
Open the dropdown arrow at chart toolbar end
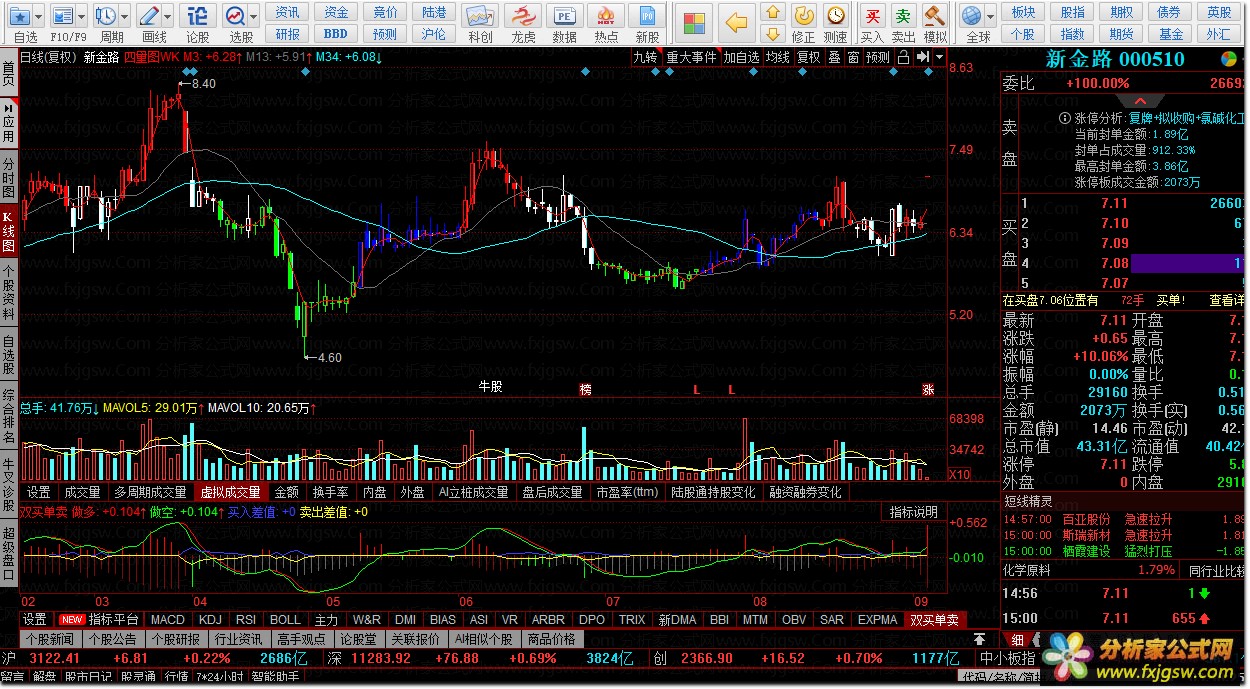[939, 57]
